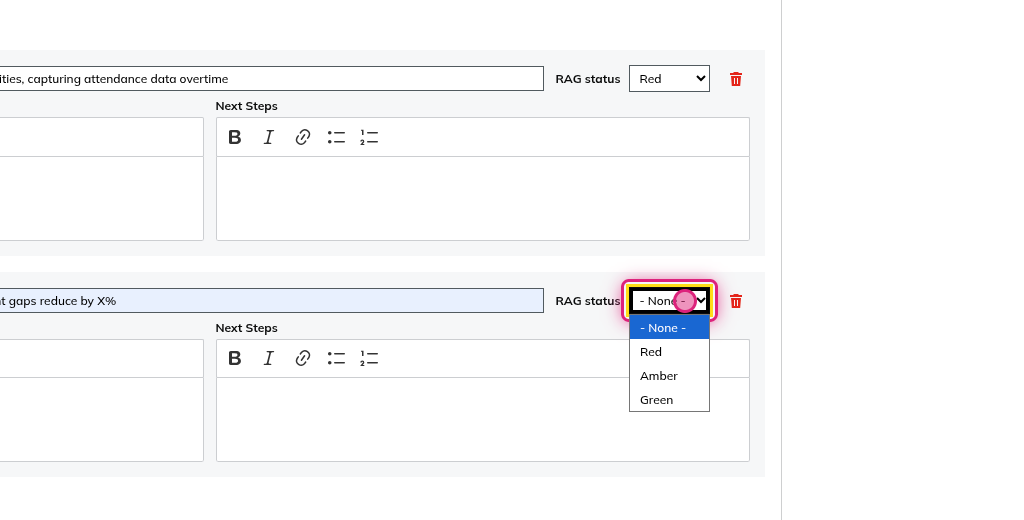Choose Red from the RAG status list
The height and width of the screenshot is (520, 1024).
(x=669, y=351)
